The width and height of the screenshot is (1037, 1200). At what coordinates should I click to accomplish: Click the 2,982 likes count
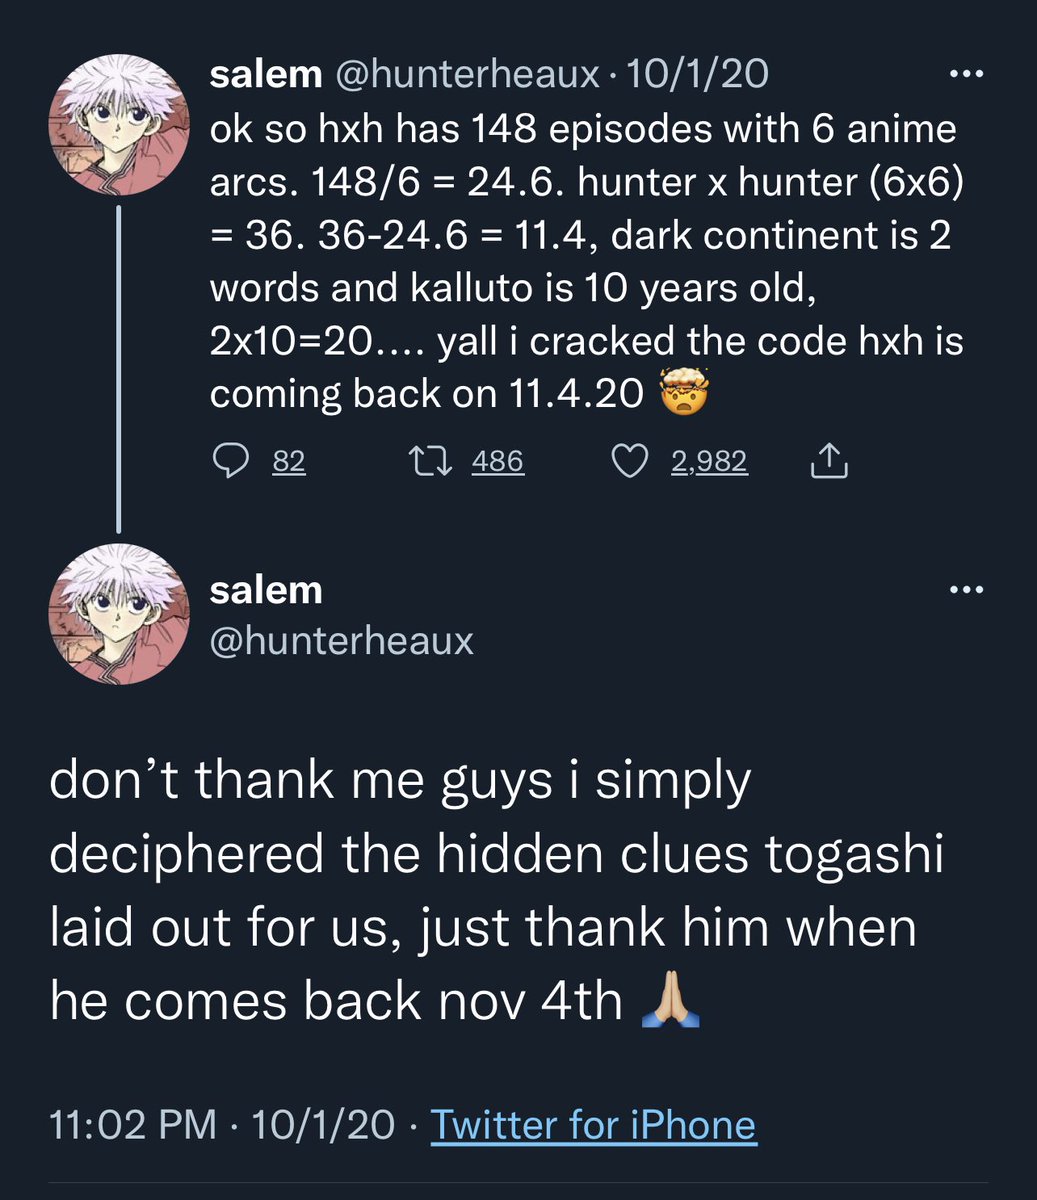[709, 461]
